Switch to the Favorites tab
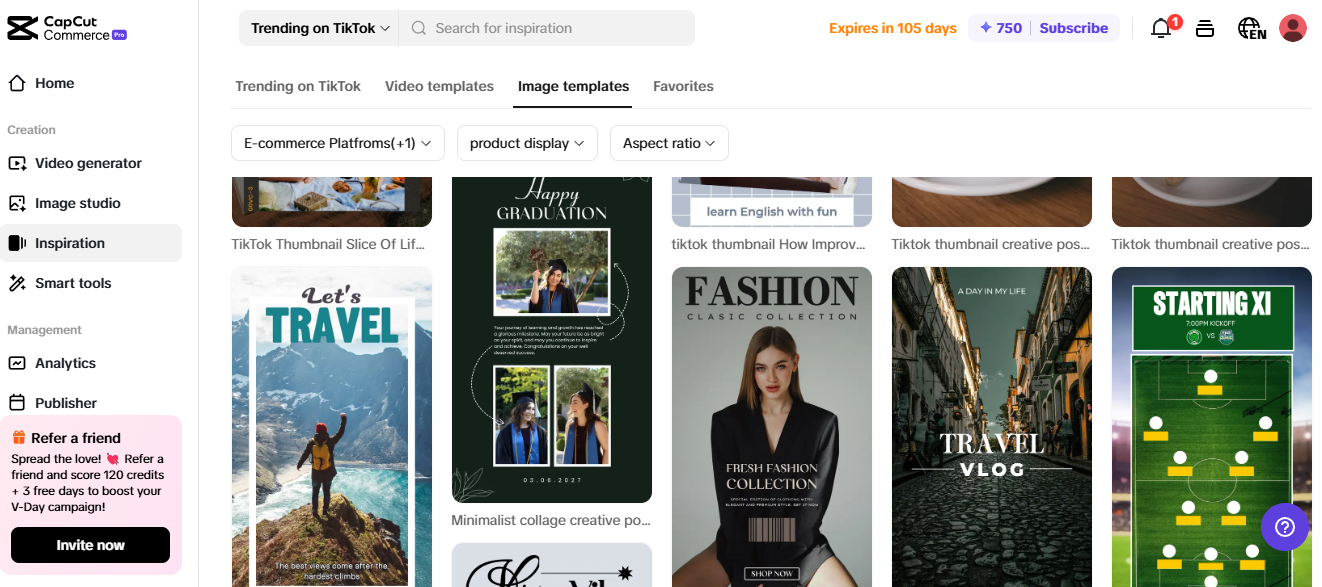The height and width of the screenshot is (587, 1322). [x=683, y=86]
